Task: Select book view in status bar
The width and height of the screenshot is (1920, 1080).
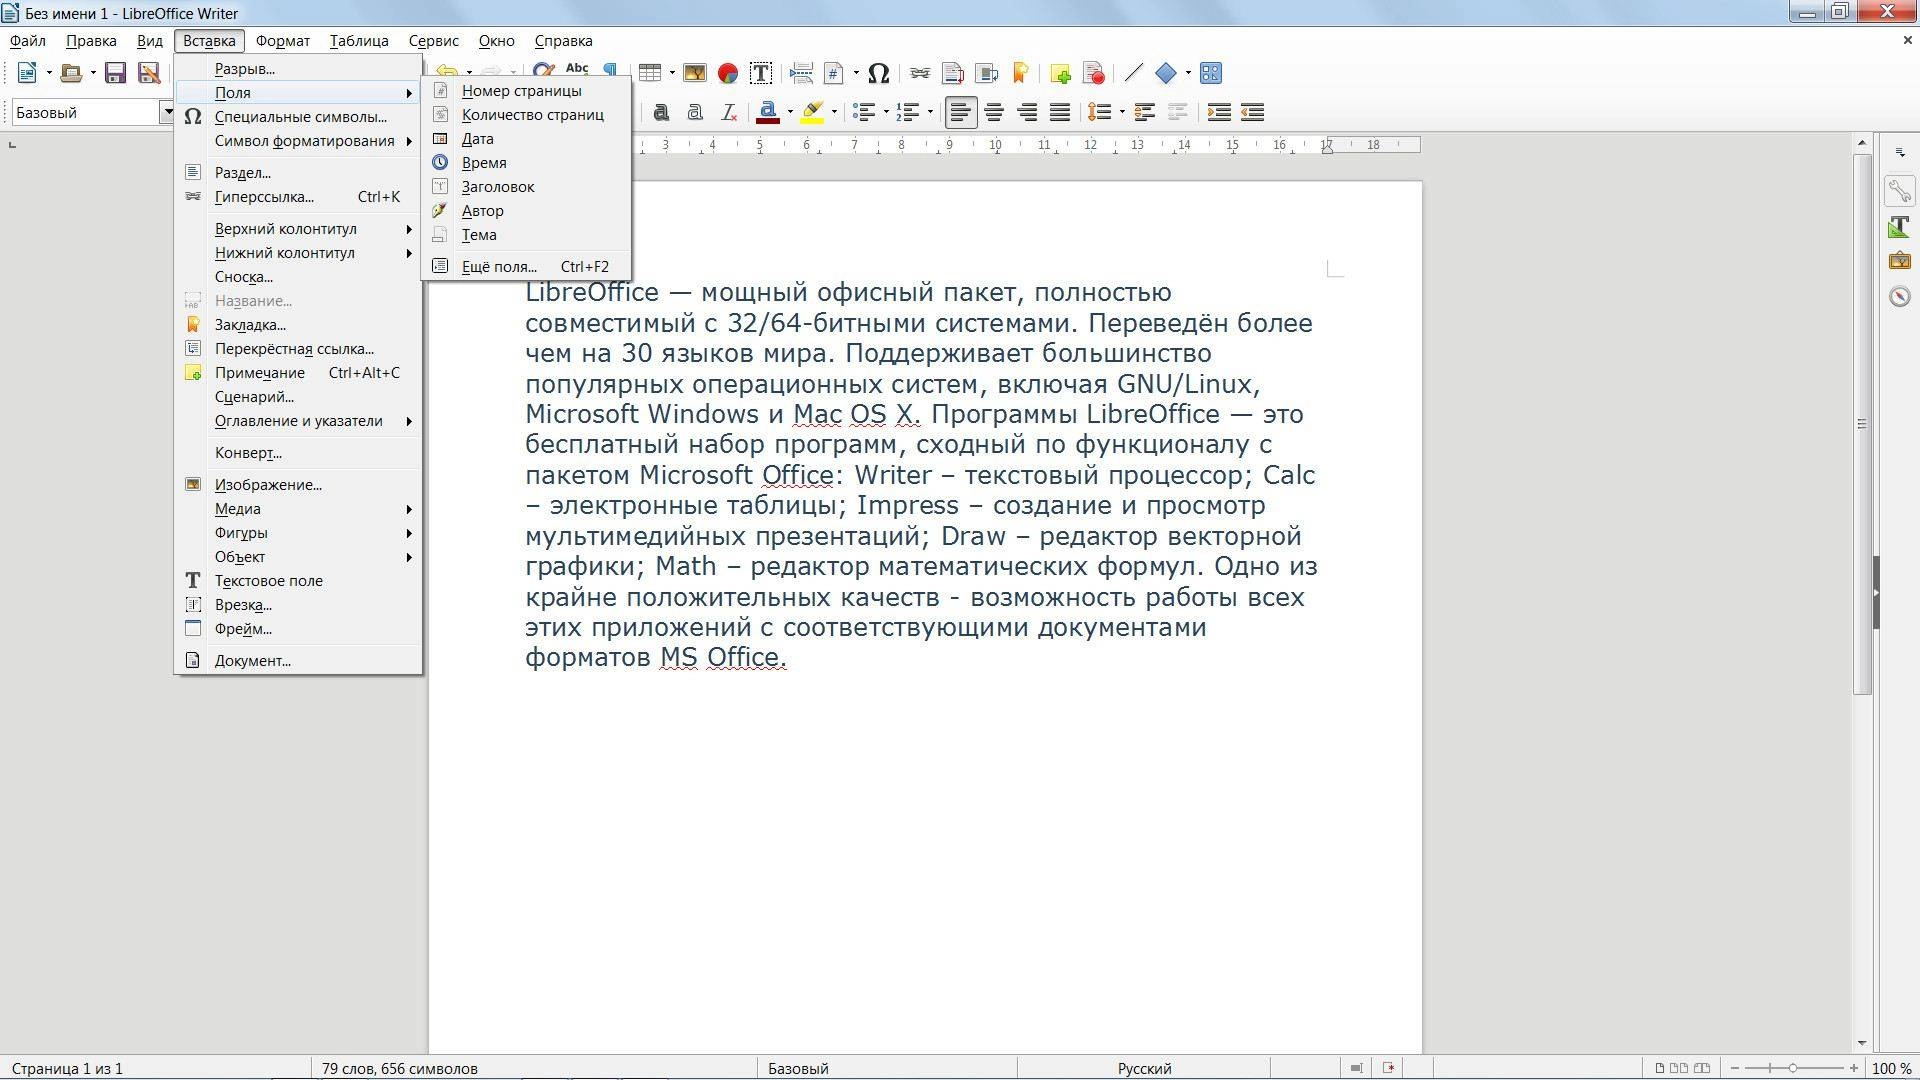Action: click(x=1703, y=1068)
